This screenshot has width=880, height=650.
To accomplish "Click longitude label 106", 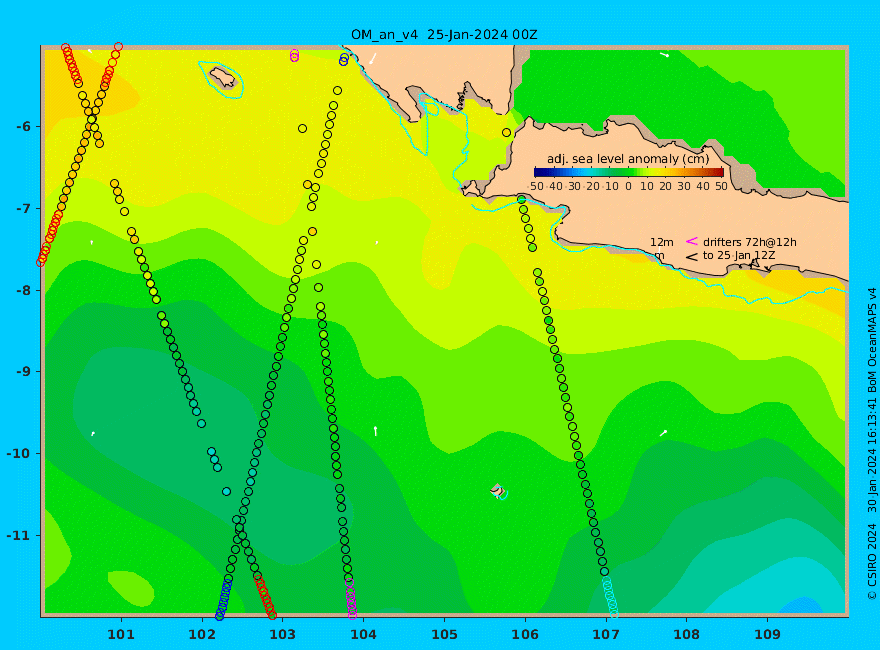I will (x=525, y=634).
